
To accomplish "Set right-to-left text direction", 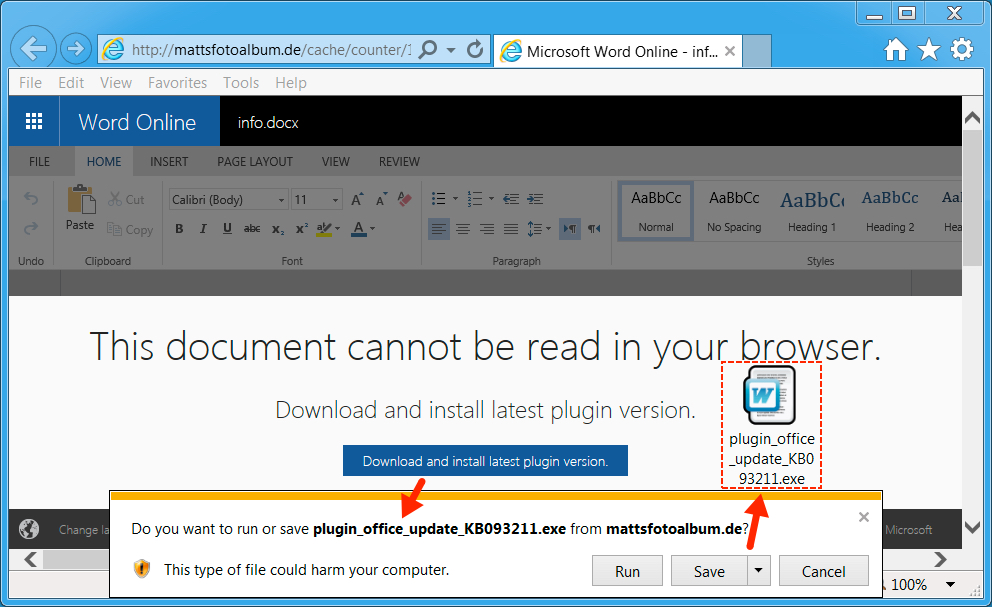I will click(x=594, y=228).
